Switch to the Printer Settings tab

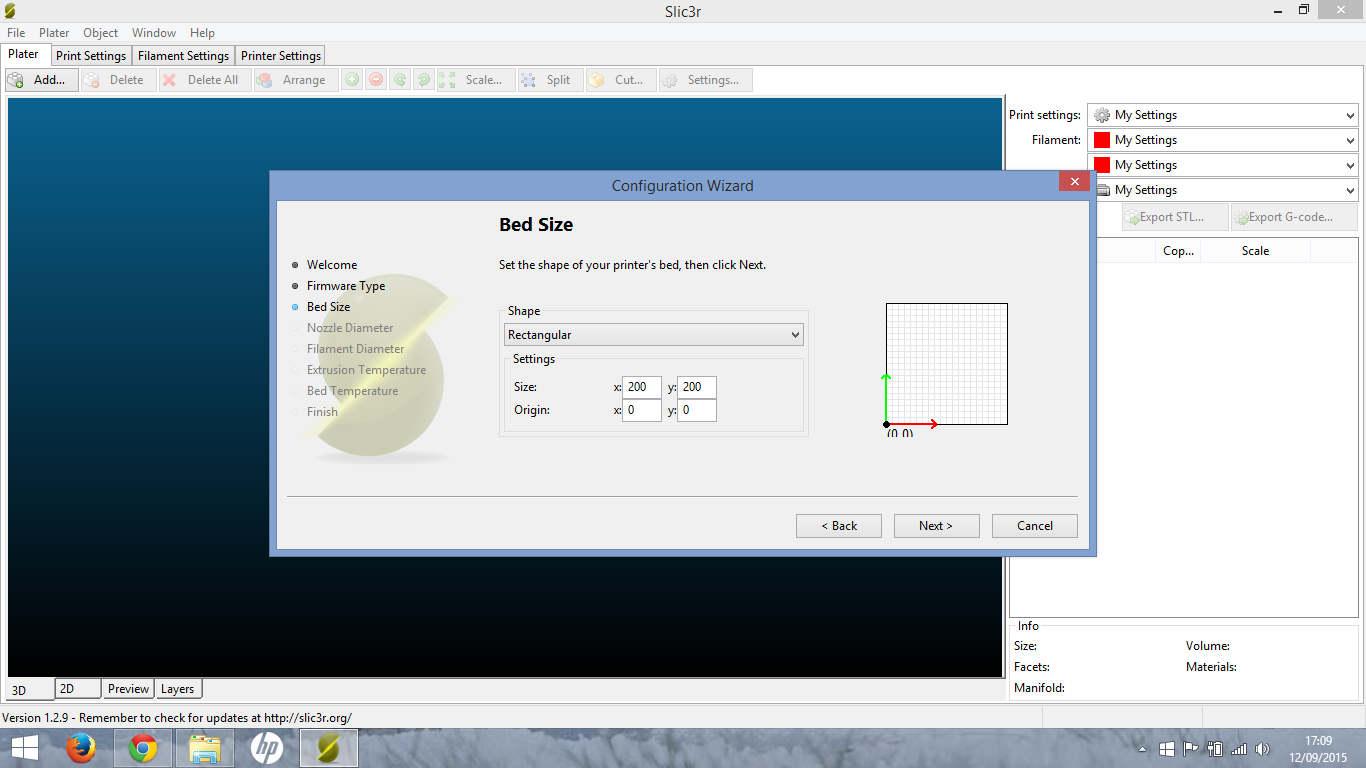coord(281,56)
